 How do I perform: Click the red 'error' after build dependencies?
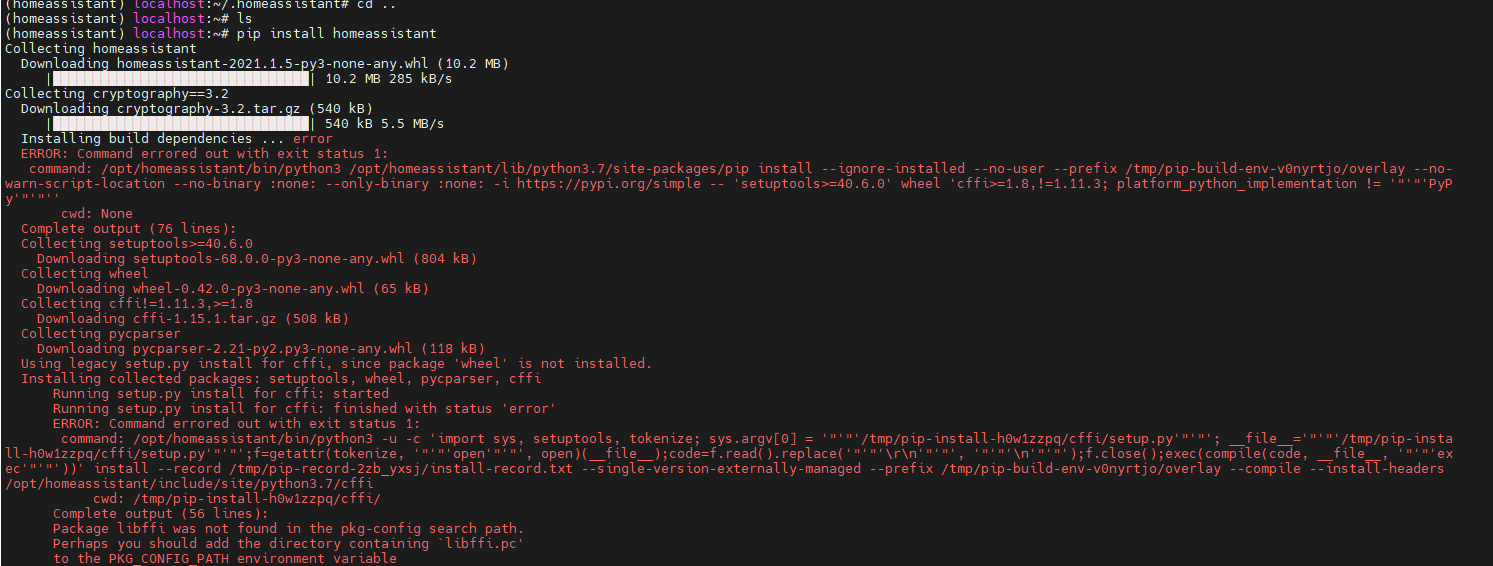coord(312,139)
